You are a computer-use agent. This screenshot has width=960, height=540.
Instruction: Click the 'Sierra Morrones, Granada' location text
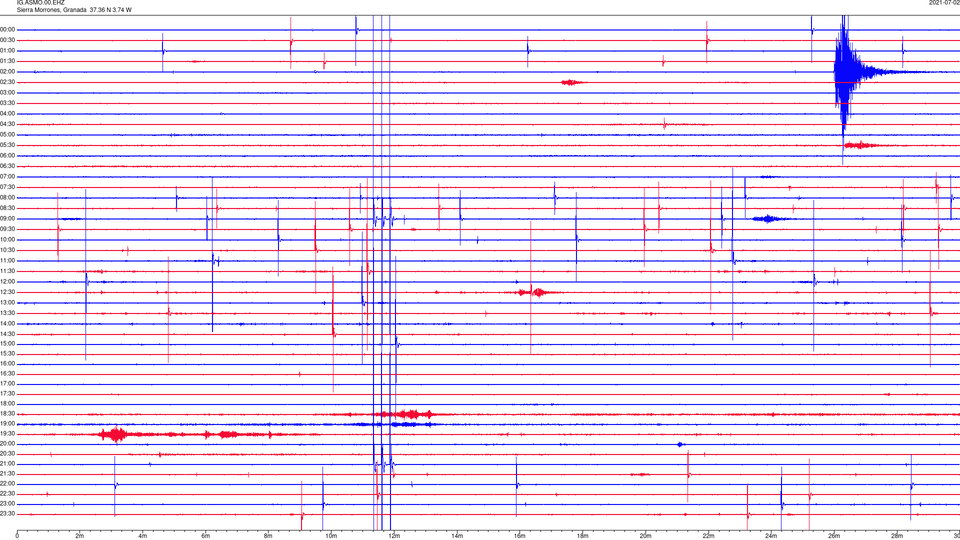51,10
